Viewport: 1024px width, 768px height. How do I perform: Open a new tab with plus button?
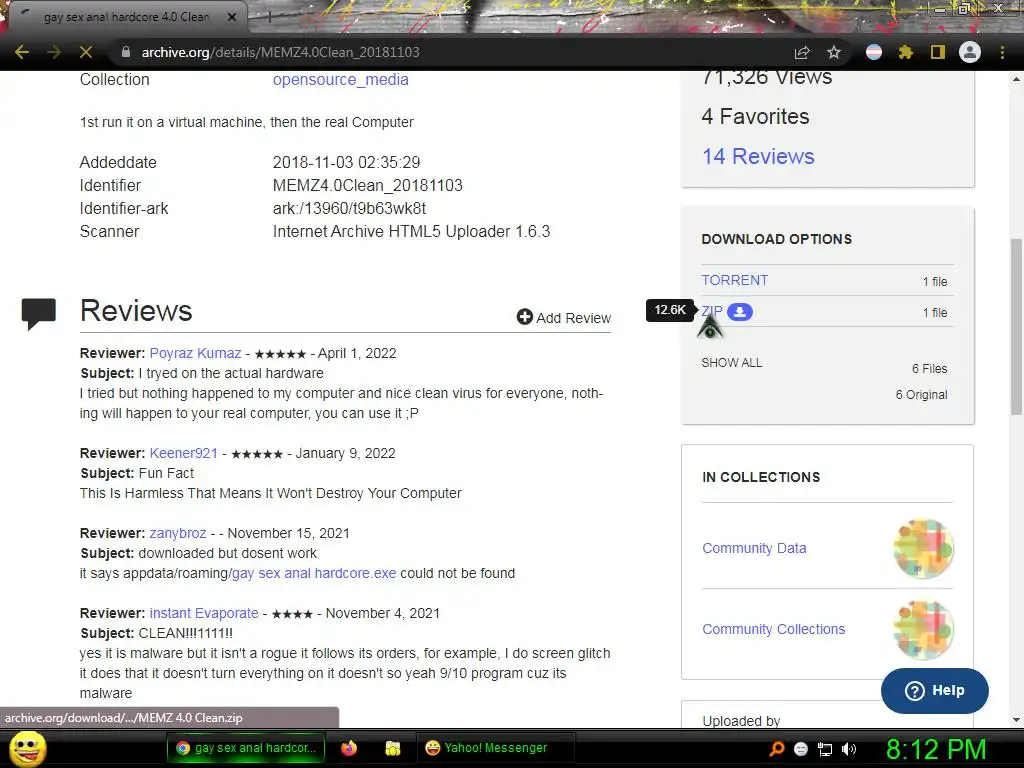(x=269, y=17)
